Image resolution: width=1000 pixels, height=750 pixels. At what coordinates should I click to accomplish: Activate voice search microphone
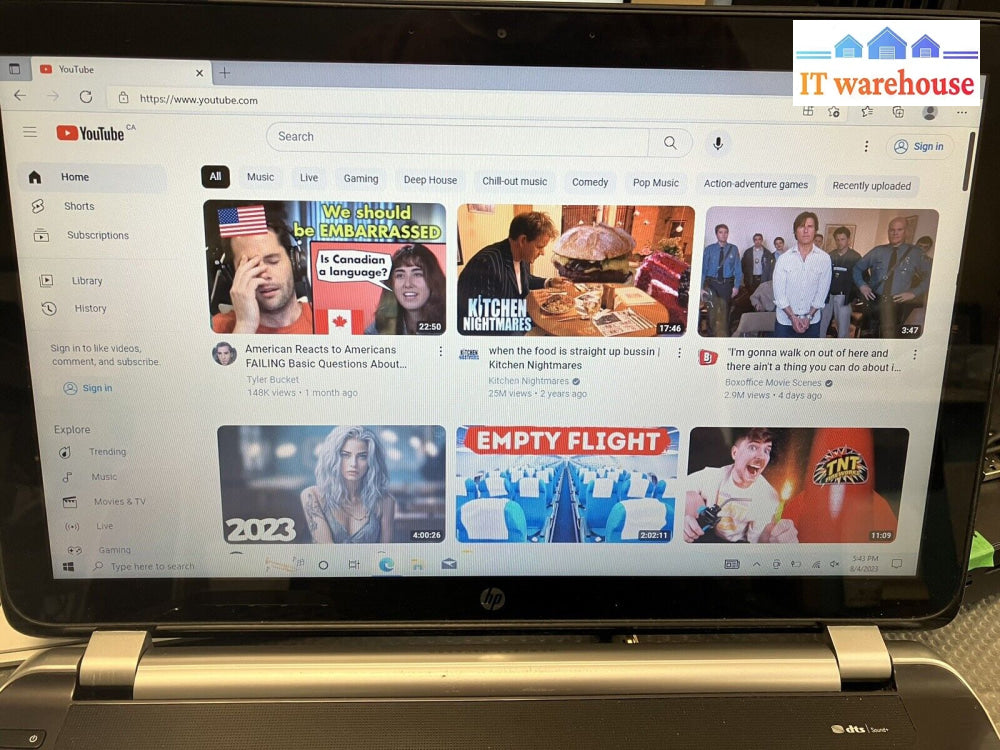point(717,144)
